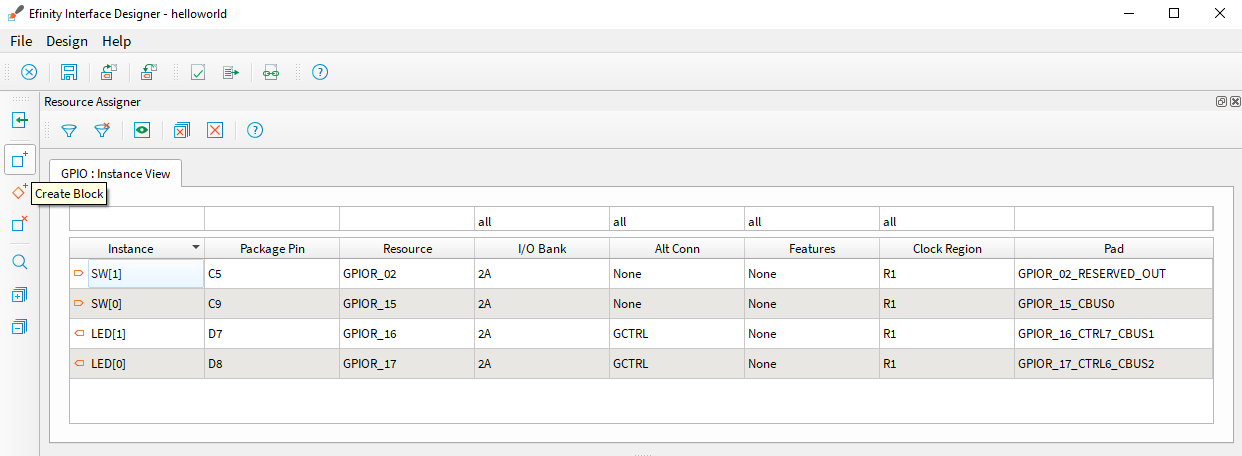The width and height of the screenshot is (1242, 456).
Task: Open the Alt Conn 'all' filter
Action: pos(677,220)
